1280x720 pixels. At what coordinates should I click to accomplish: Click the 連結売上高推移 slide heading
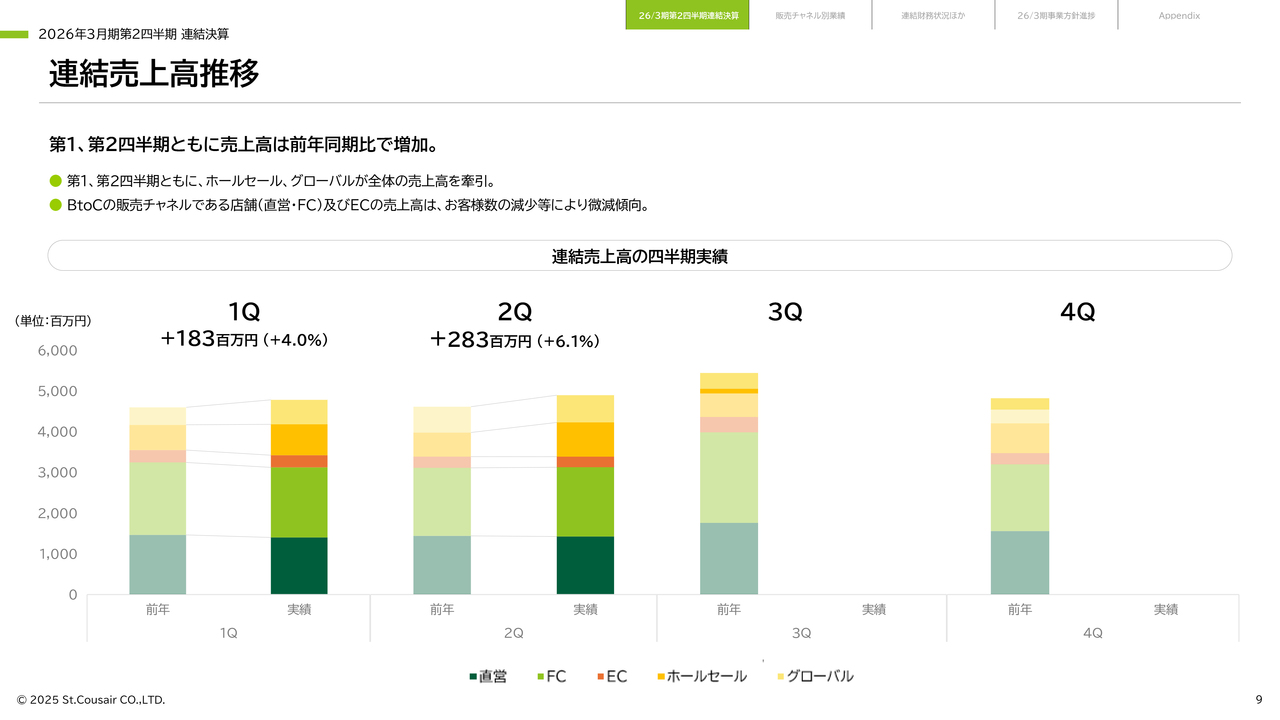click(154, 74)
